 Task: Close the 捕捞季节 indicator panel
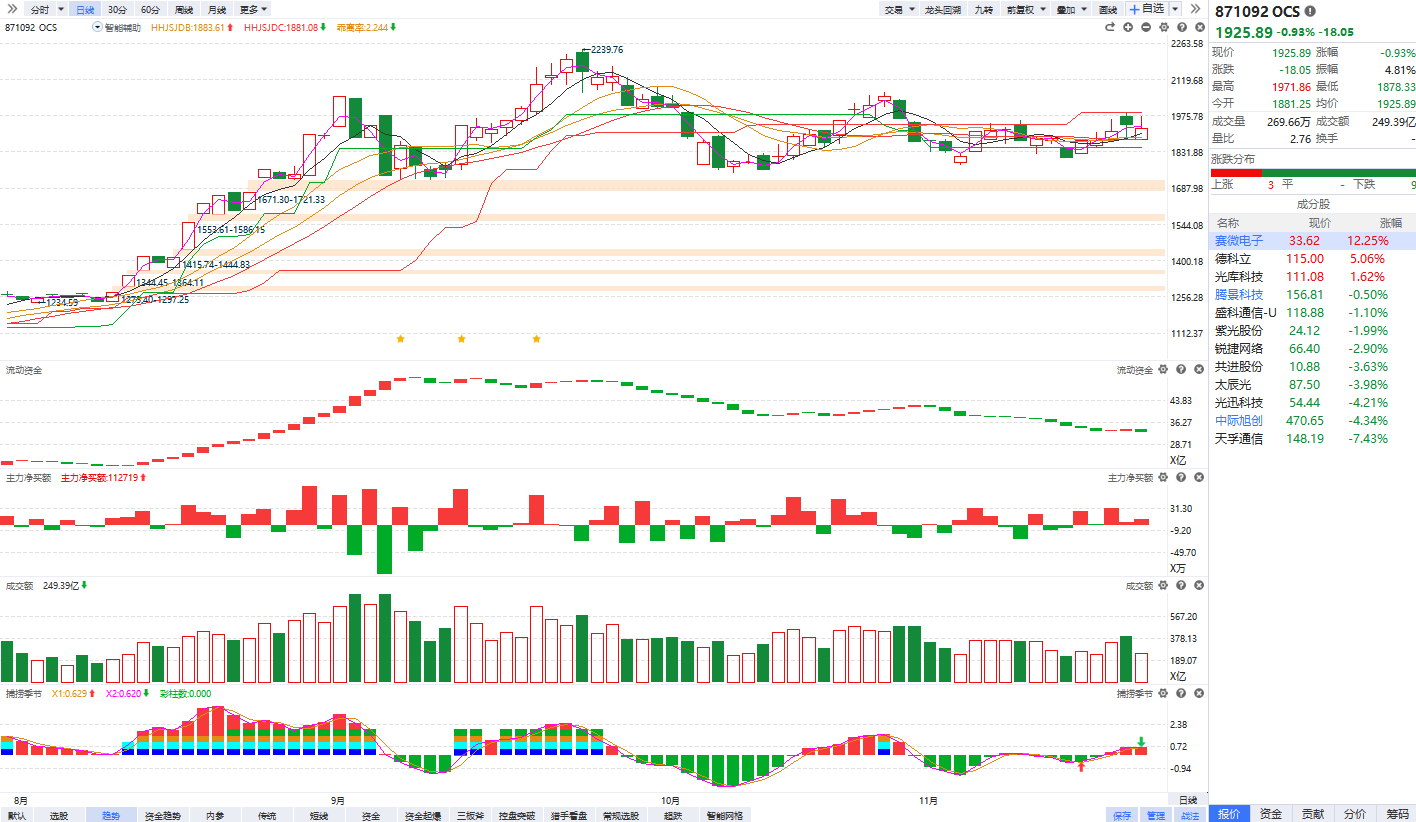tap(1199, 693)
